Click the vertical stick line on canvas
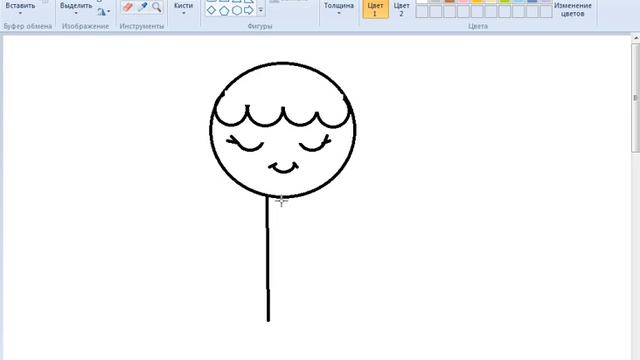640x360 pixels. 268,259
